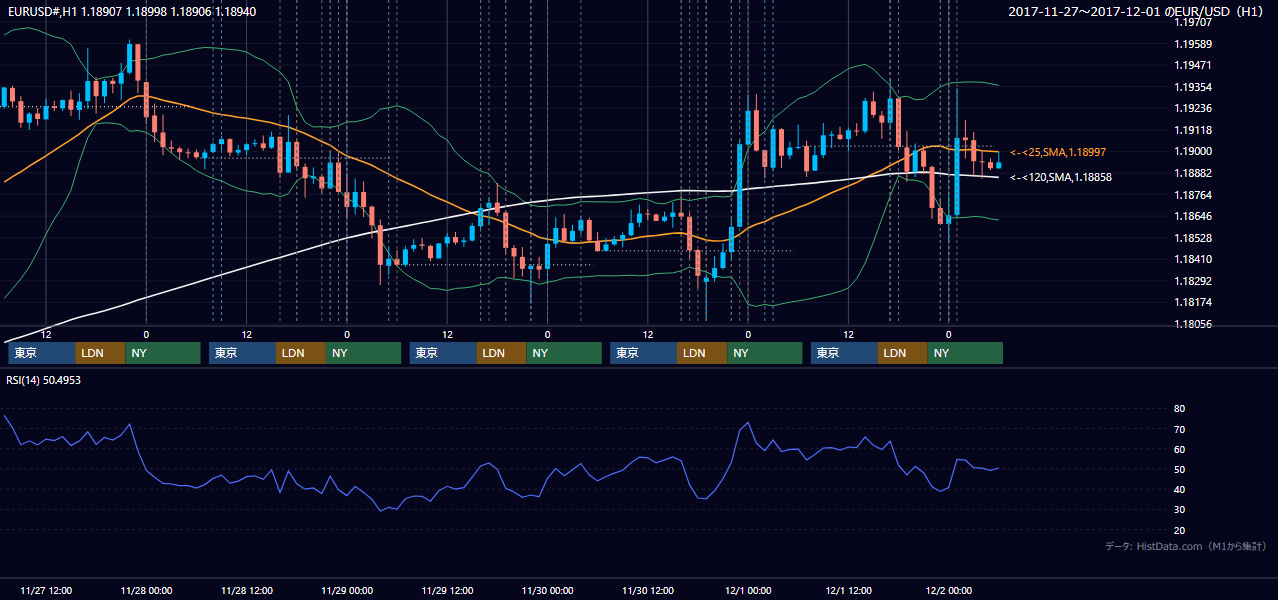Click price axis value 1.19589

[x=1193, y=44]
